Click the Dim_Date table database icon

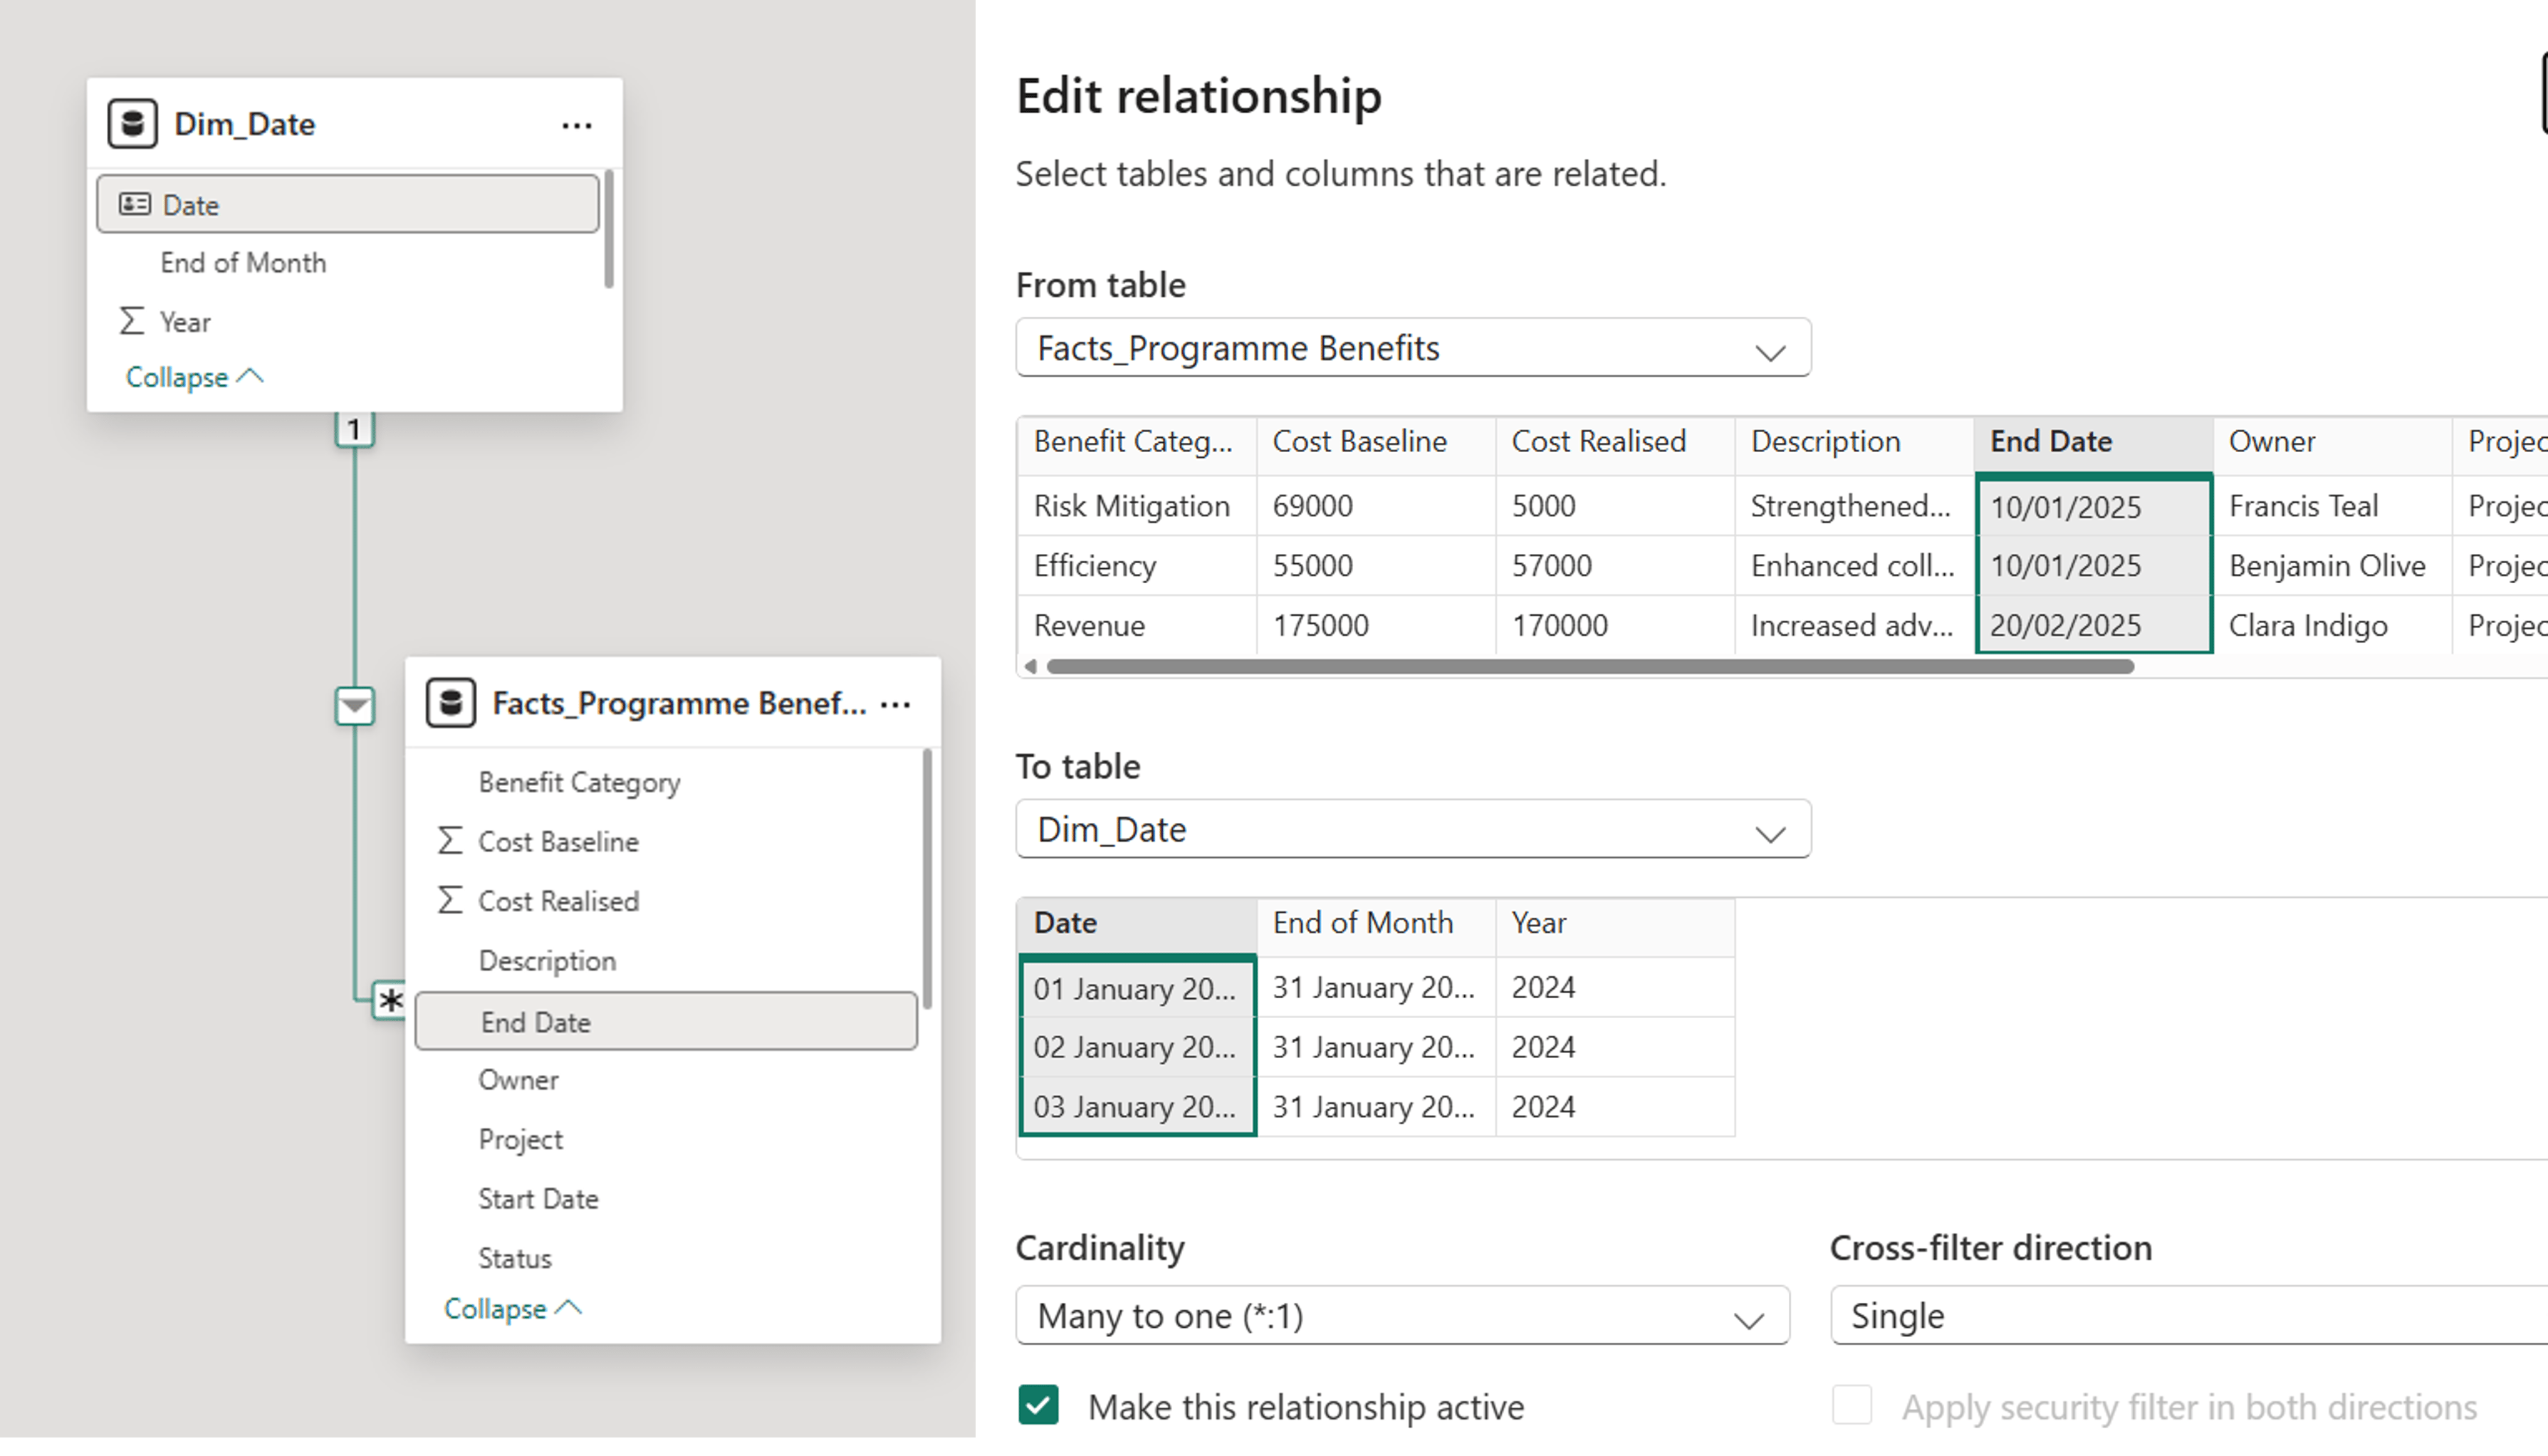point(132,123)
